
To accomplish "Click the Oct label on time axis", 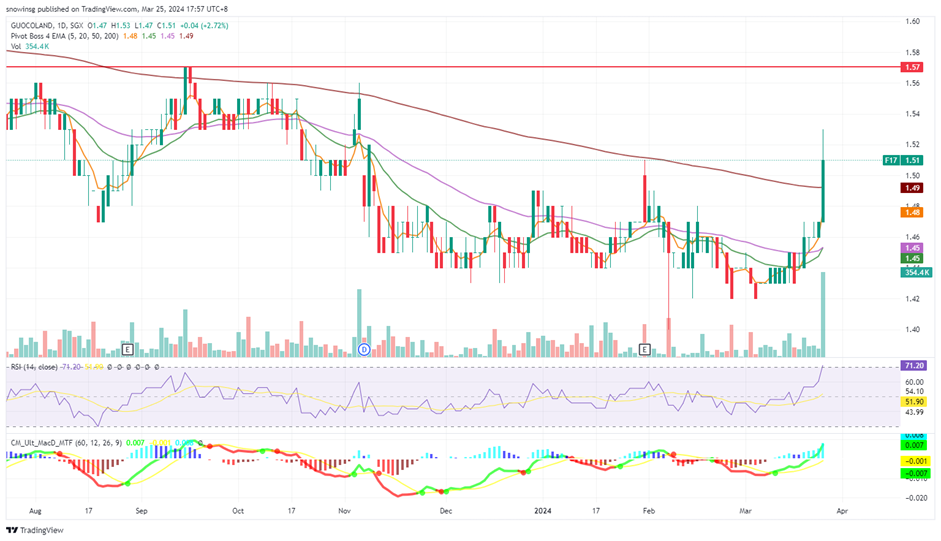I will click(x=238, y=512).
